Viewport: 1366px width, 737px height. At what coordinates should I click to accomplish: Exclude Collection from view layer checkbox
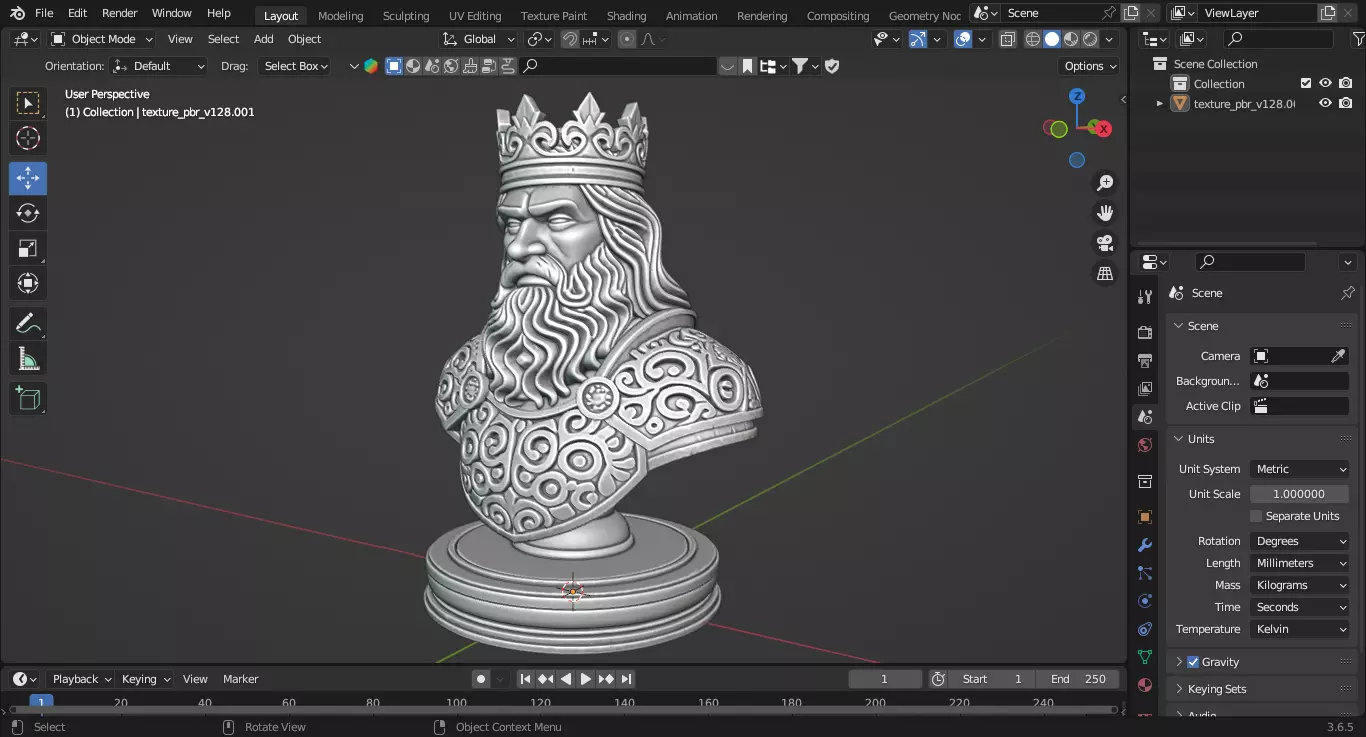(x=1305, y=84)
